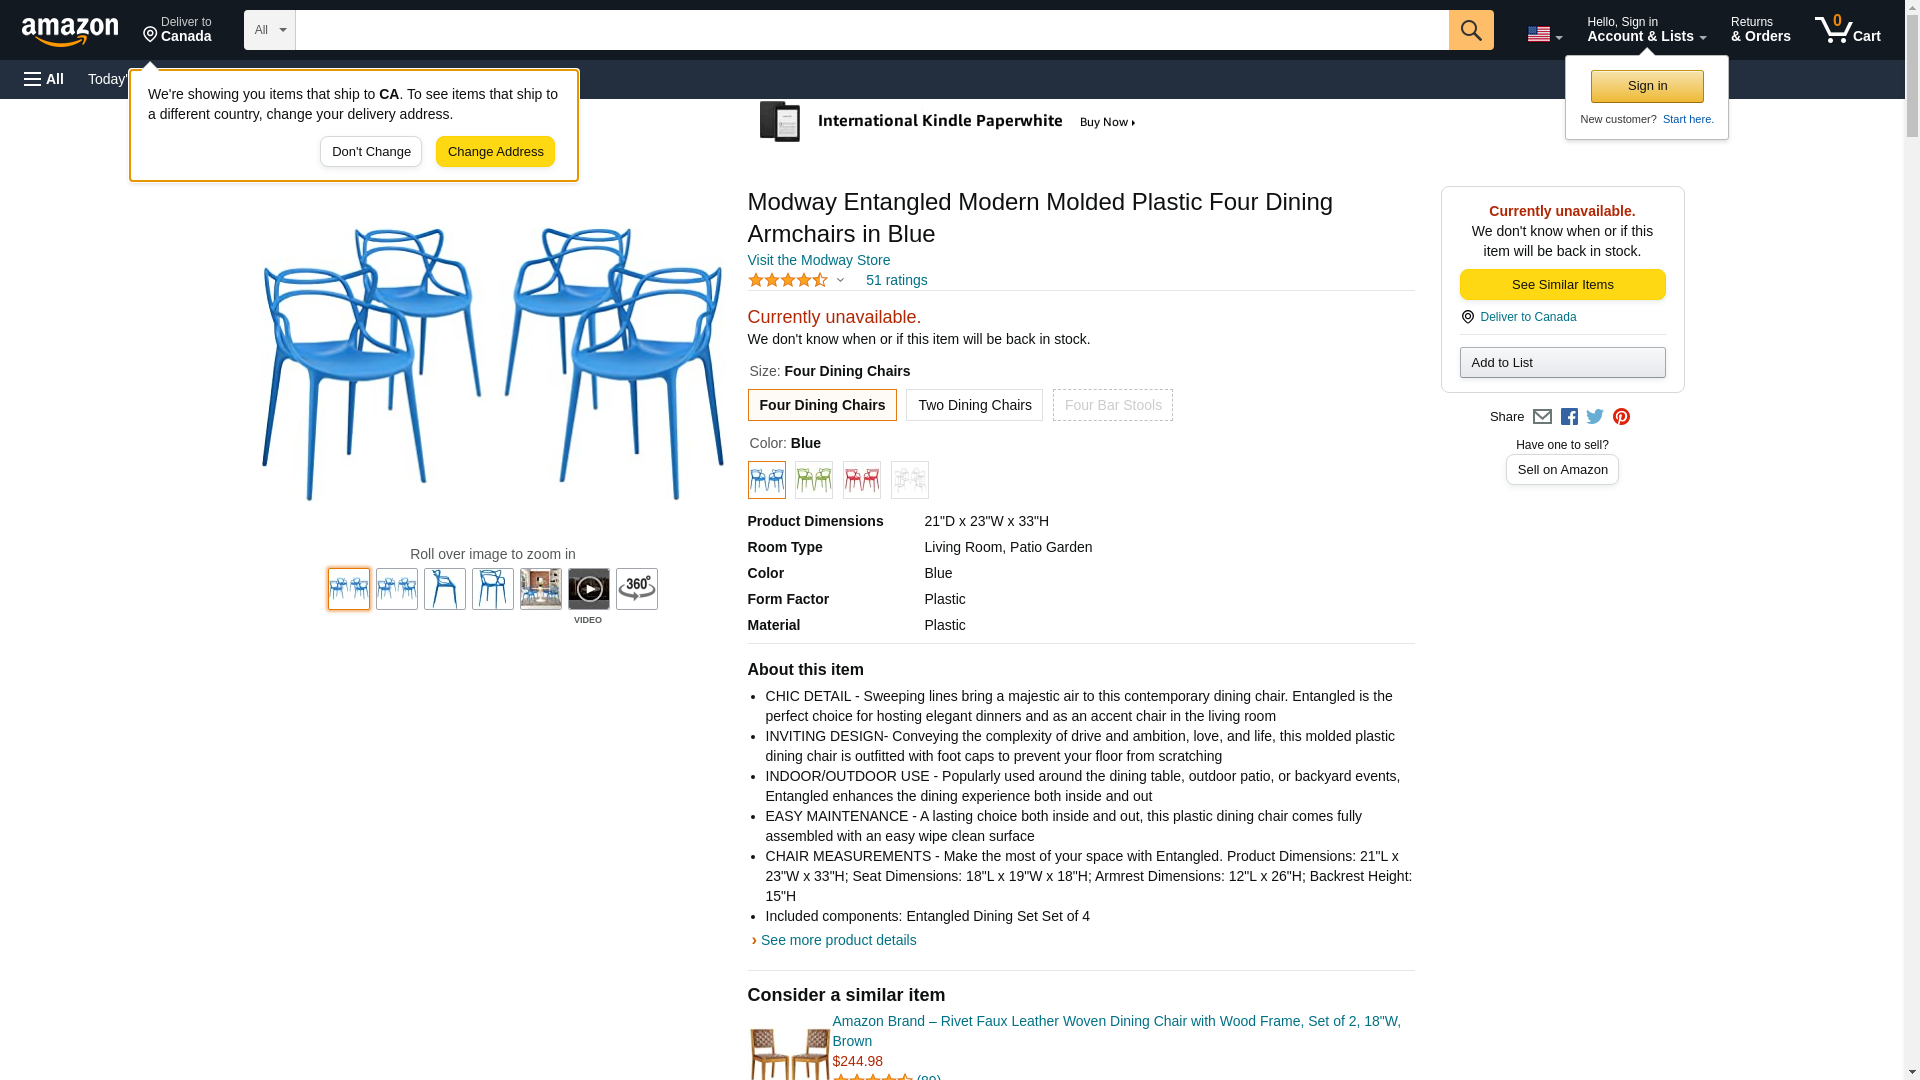Select the Two Dining Chairs size
The image size is (1920, 1080).
[x=974, y=405]
